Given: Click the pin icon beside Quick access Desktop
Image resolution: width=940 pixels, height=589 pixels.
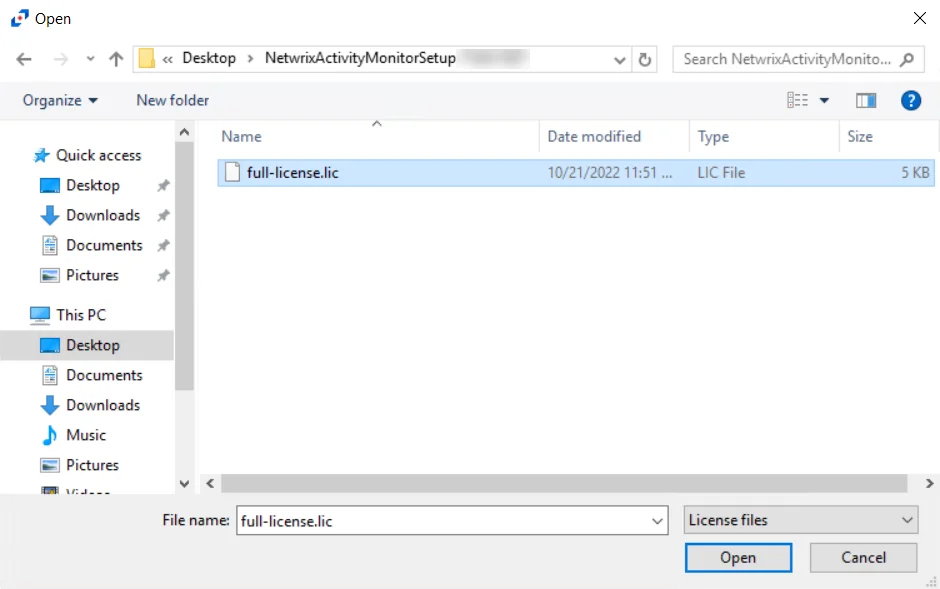Looking at the screenshot, I should tap(163, 186).
